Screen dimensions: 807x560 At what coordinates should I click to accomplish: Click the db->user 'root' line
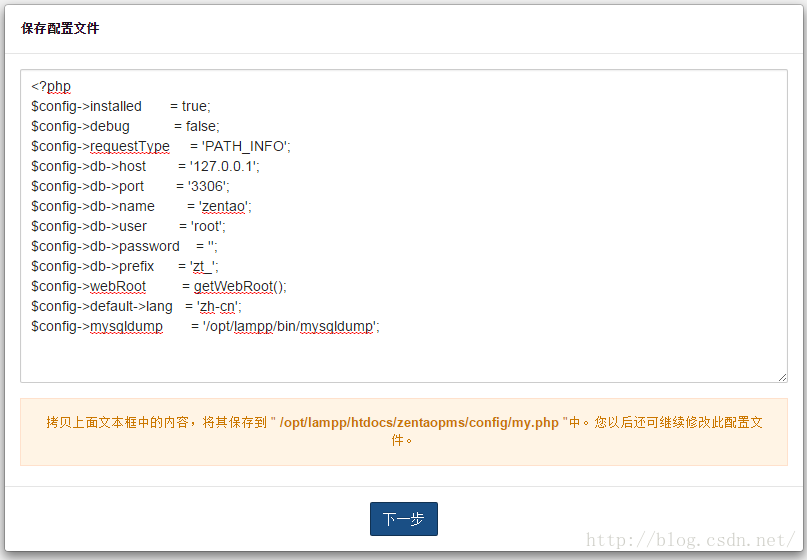click(129, 226)
